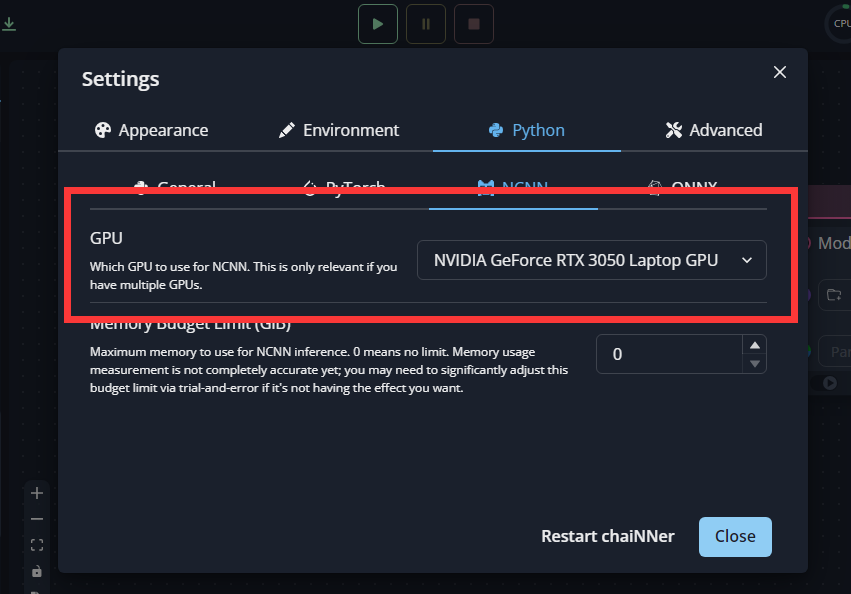Open the GPU selection dropdown

pos(592,260)
